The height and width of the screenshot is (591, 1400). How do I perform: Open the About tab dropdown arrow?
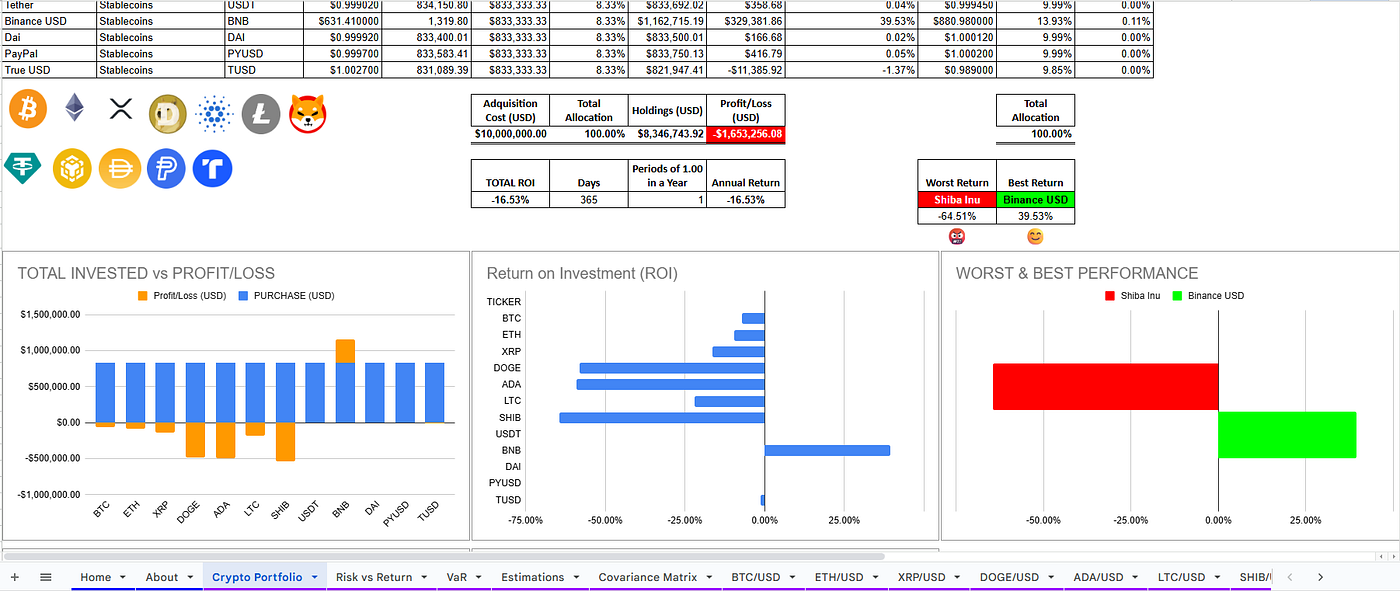[x=189, y=578]
